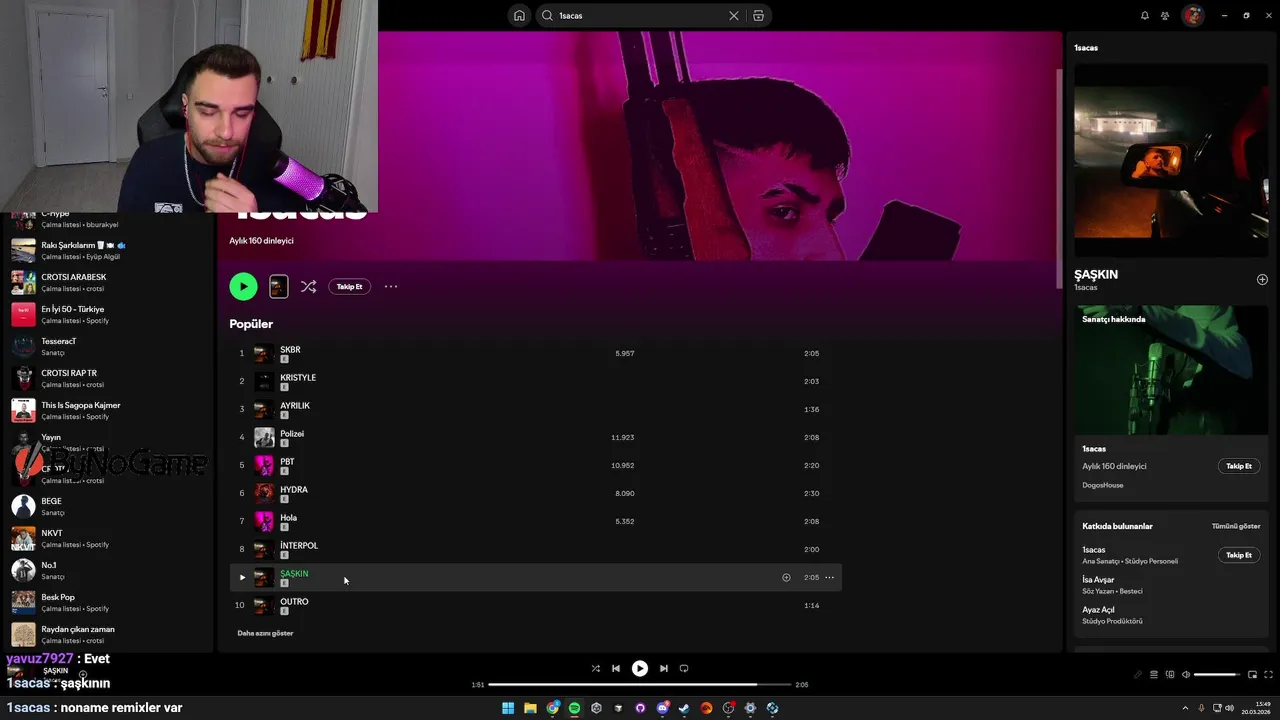
Task: Open the lyrics microphone icon in player bar
Action: coord(1137,675)
